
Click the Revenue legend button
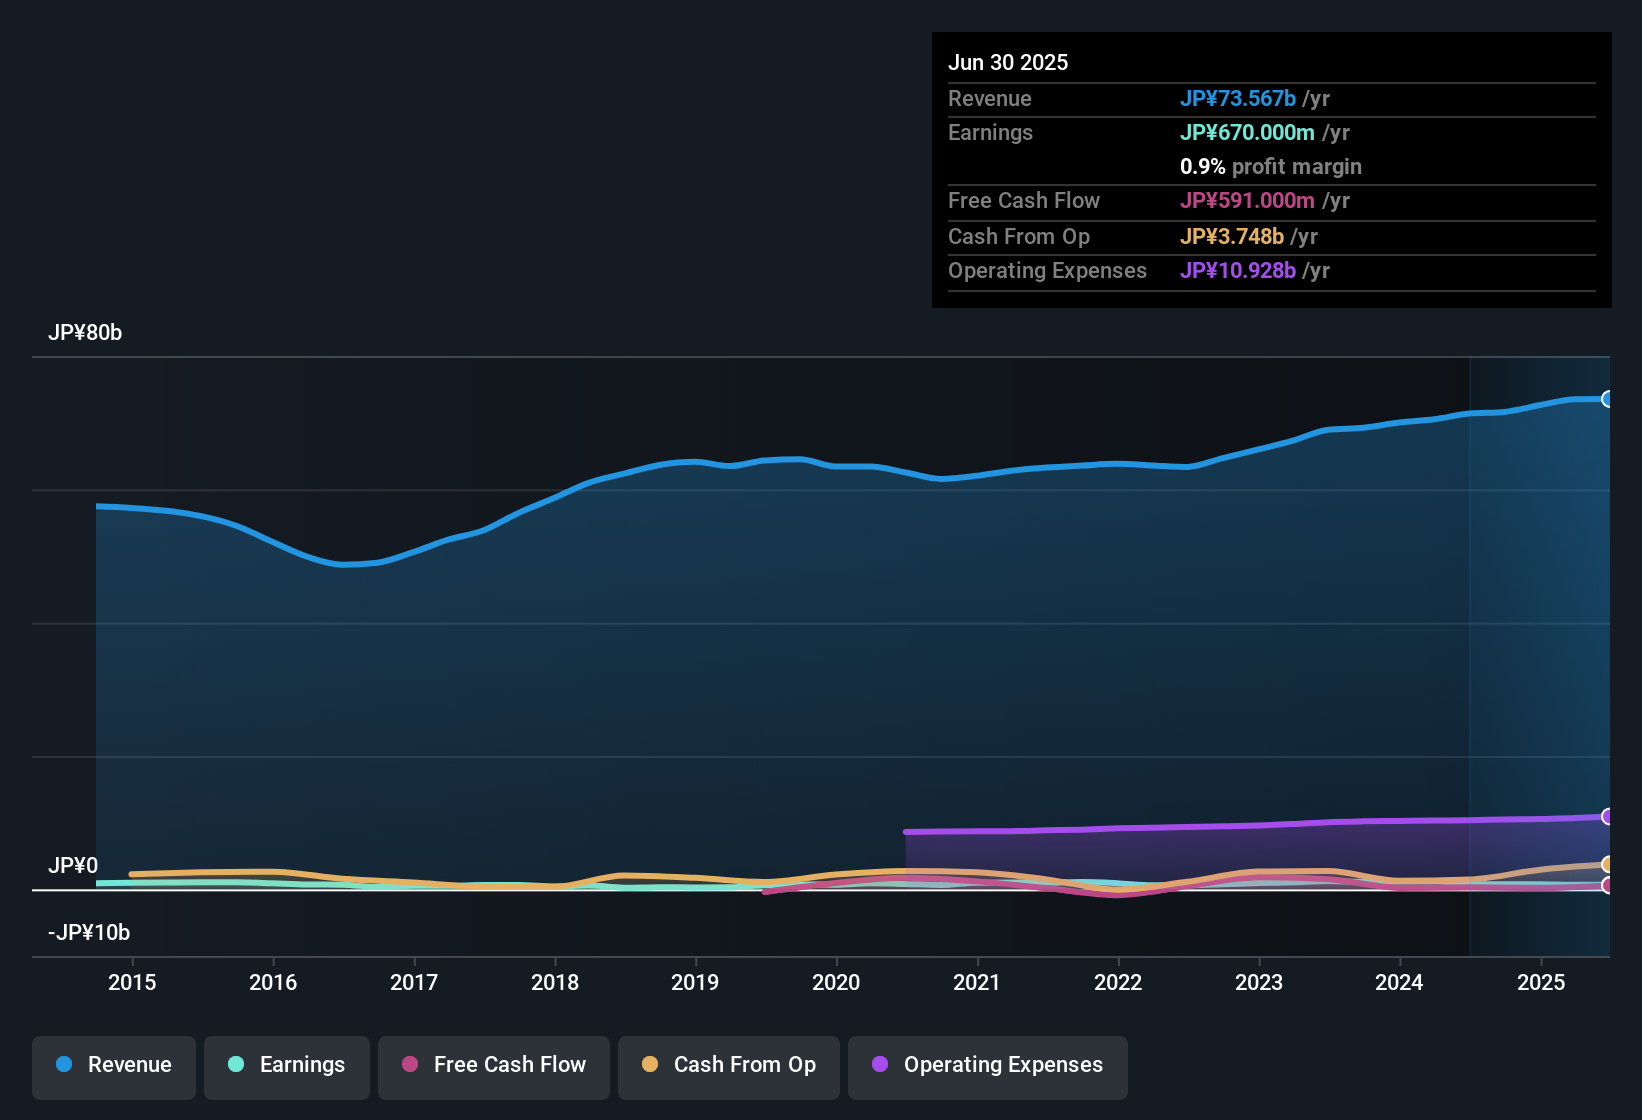(x=113, y=1065)
